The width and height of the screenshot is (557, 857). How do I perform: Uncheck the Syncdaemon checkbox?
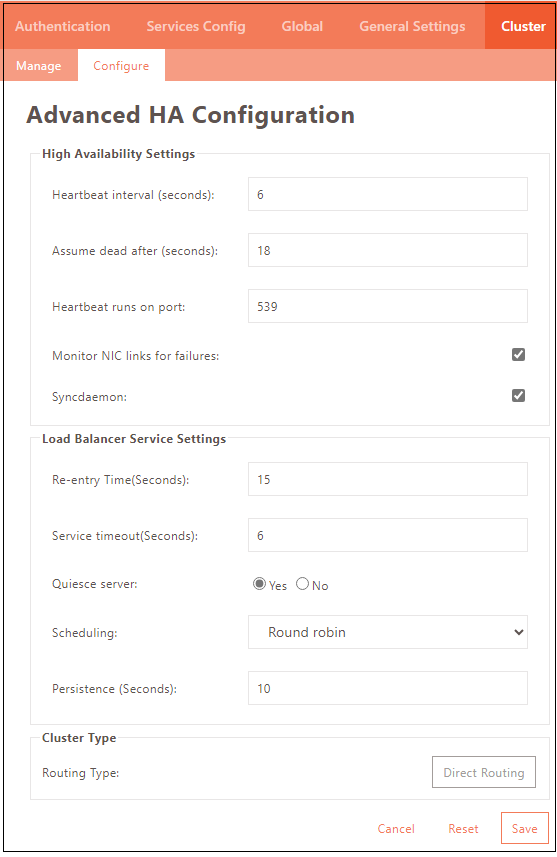tap(518, 395)
